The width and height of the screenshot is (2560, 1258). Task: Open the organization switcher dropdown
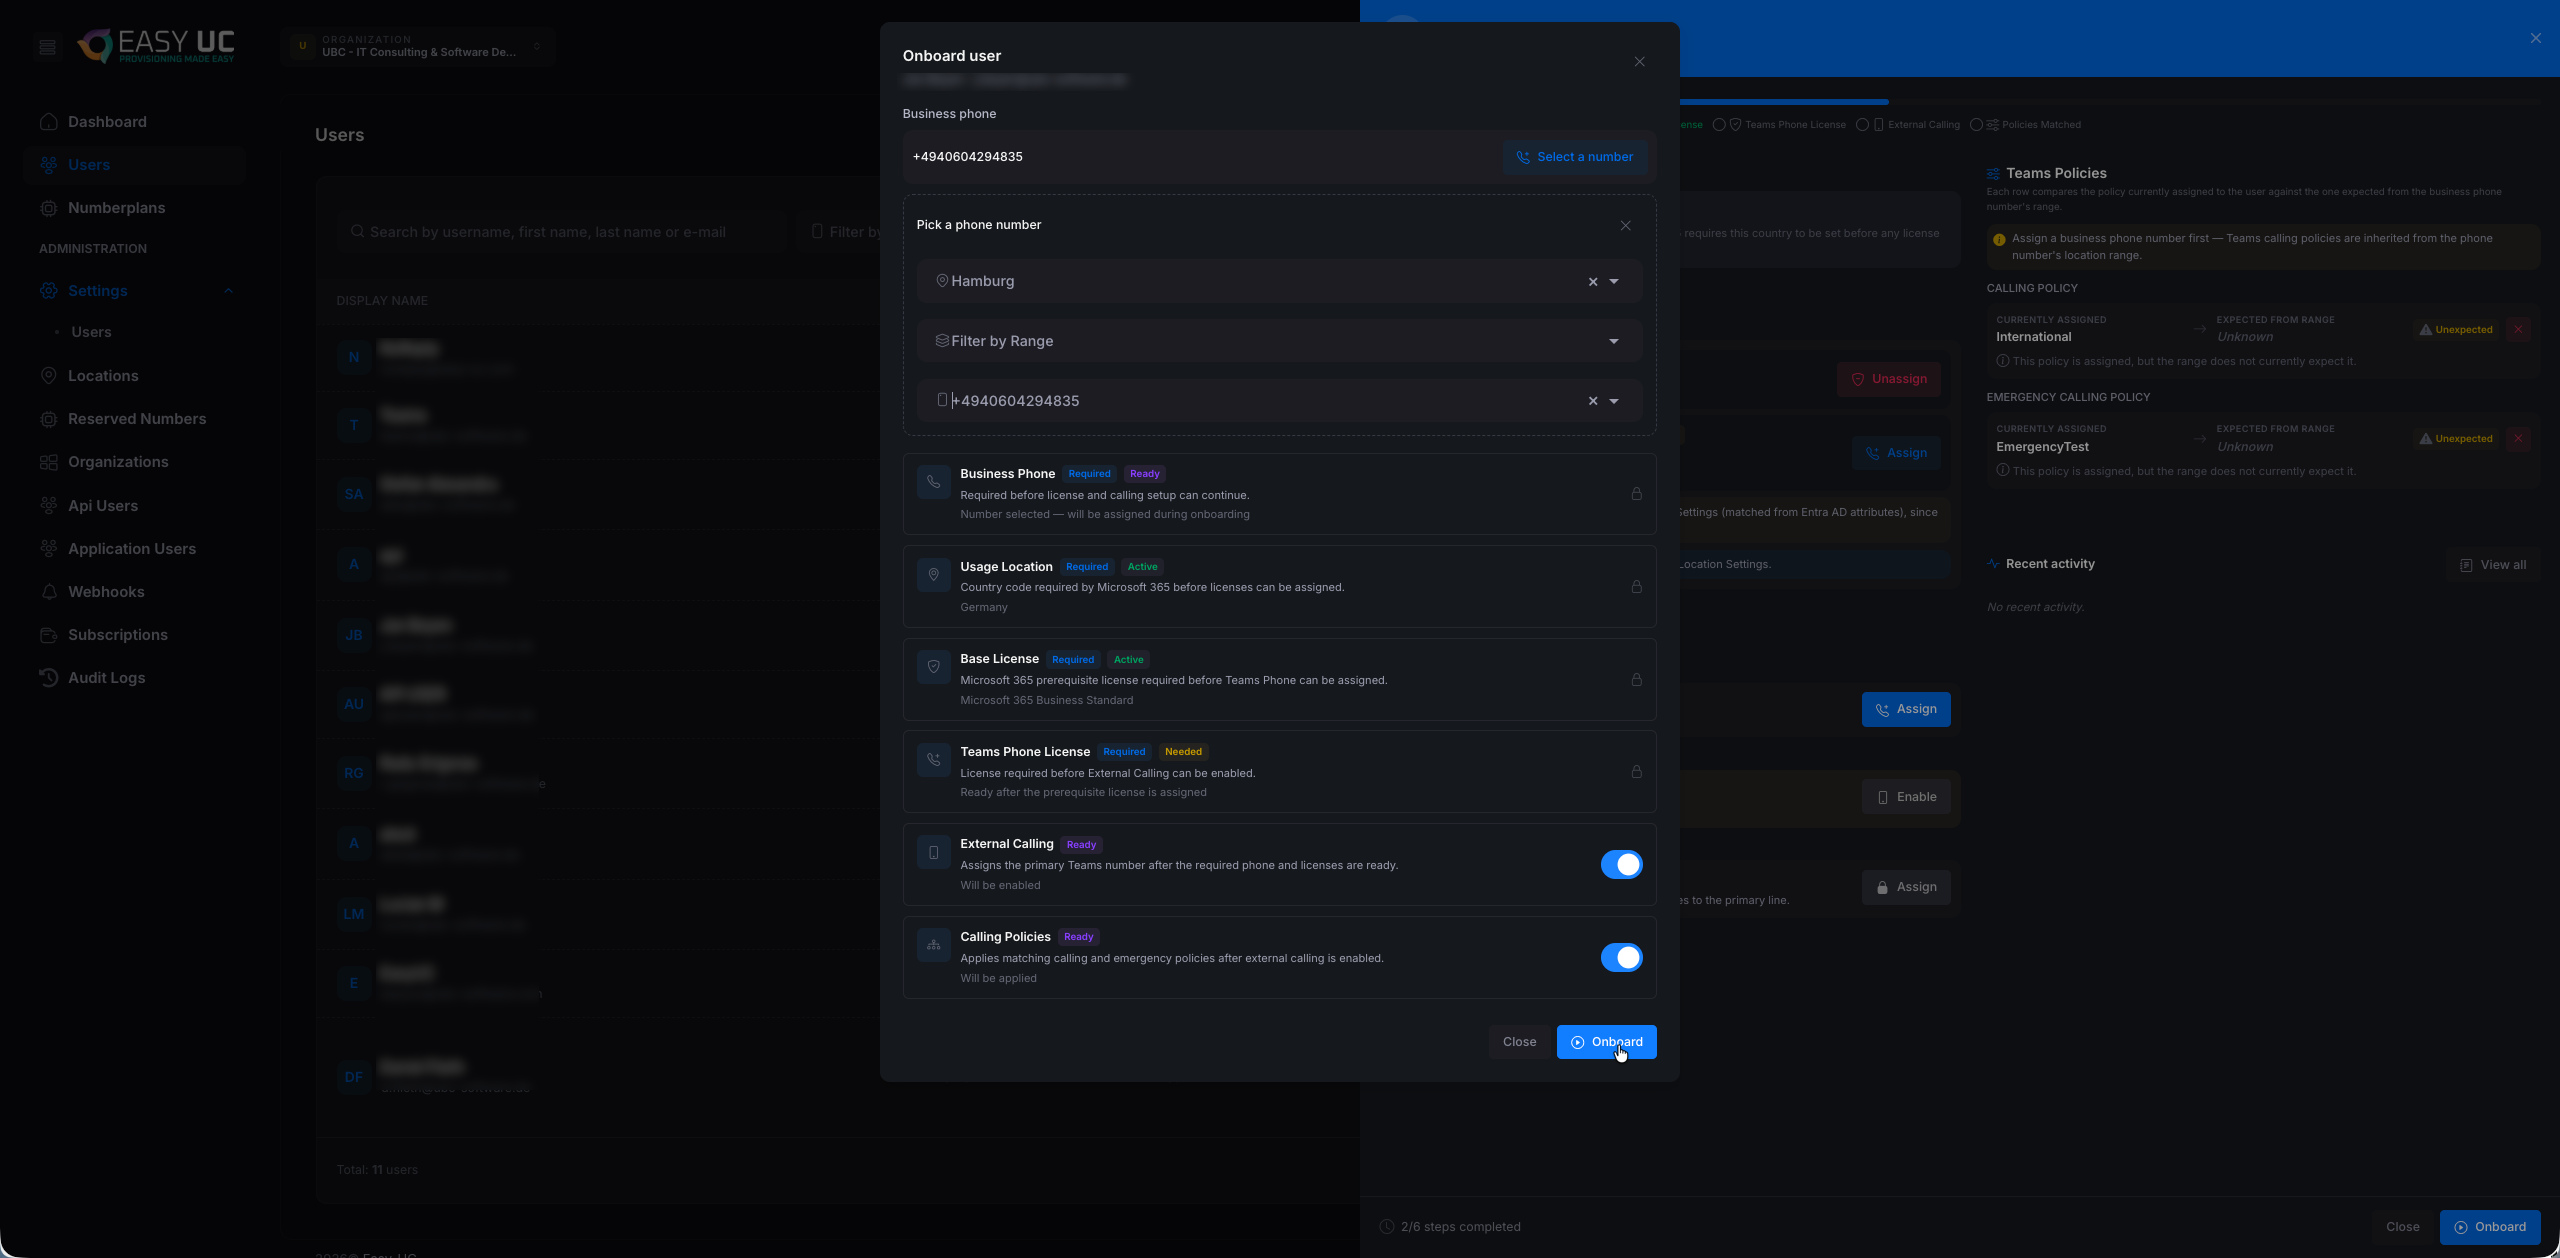418,46
